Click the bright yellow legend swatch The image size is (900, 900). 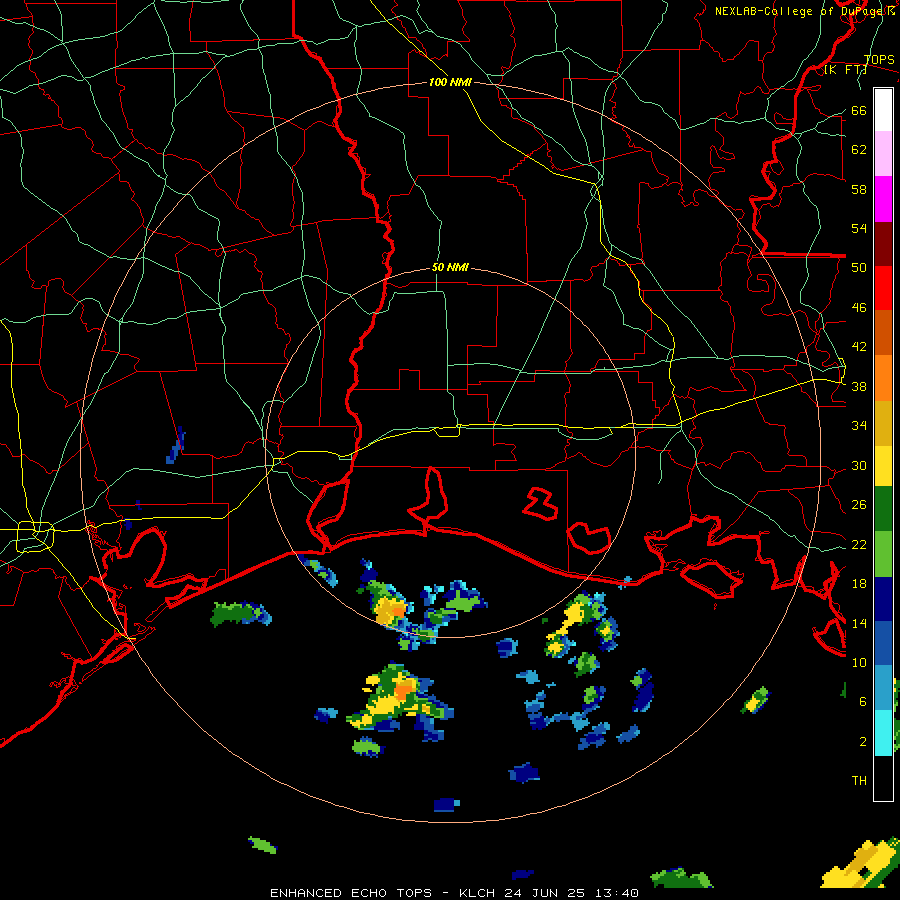click(883, 465)
